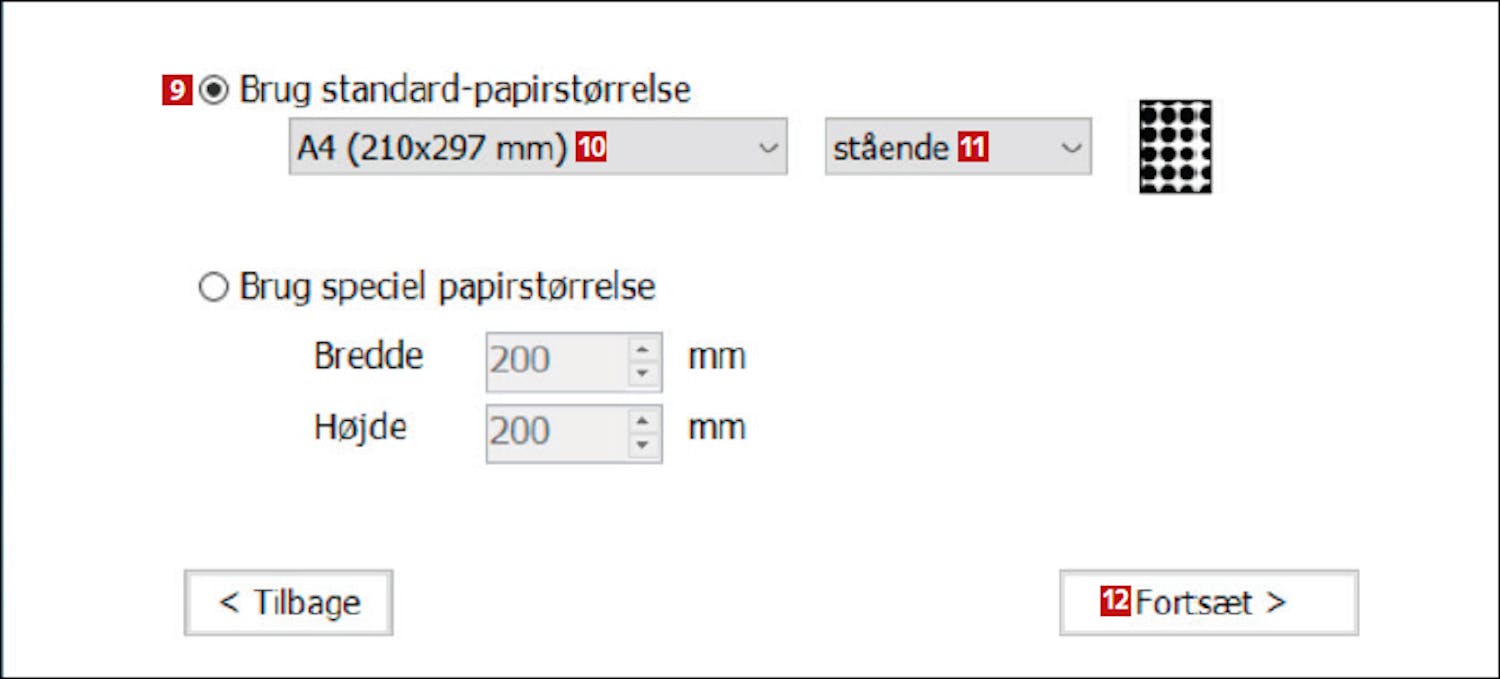Click the 'Brug speciel papirstørrelse' label text
1500x679 pixels.
click(447, 288)
